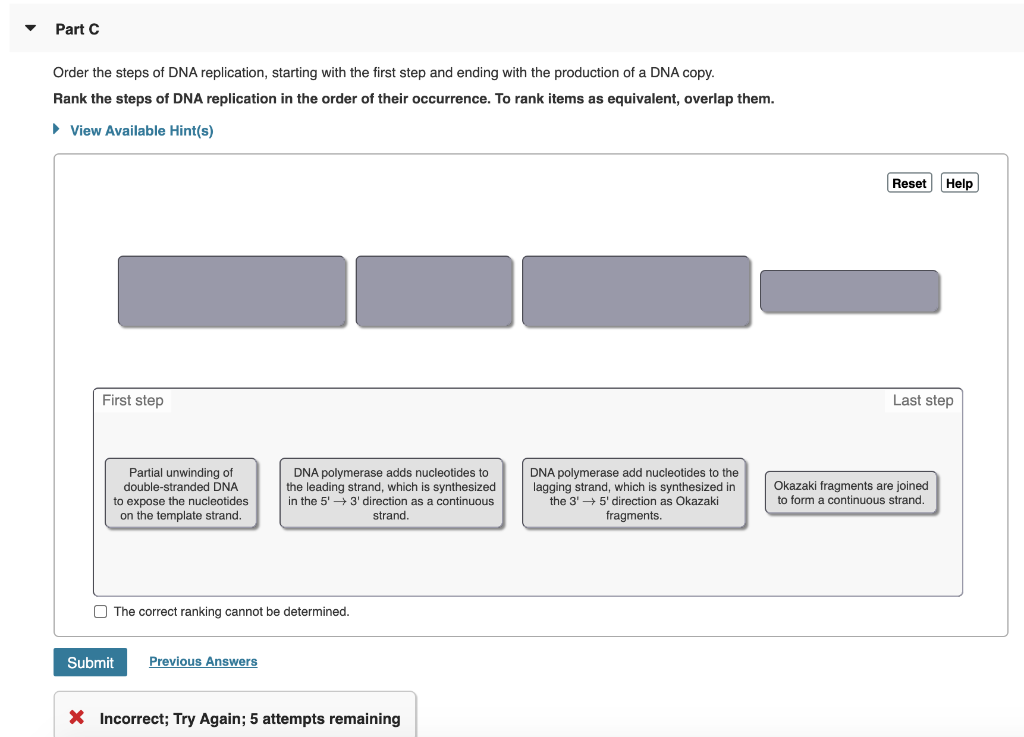
Task: Click the 'Order the steps of DNA replication' instruction
Action: 383,72
